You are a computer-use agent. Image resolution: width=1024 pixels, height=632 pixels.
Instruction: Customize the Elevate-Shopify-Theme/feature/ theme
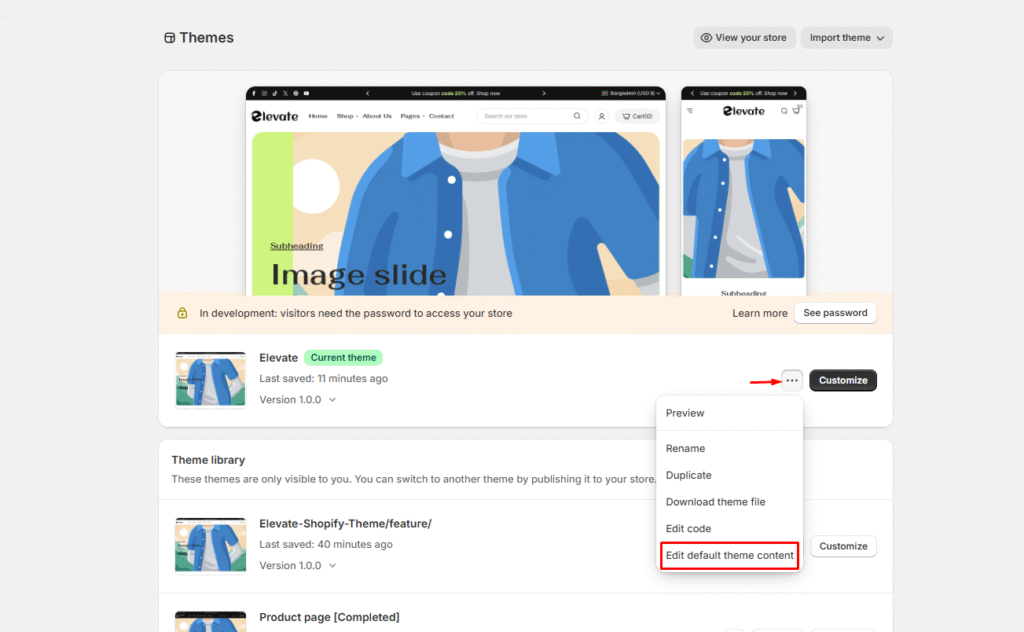coord(842,546)
